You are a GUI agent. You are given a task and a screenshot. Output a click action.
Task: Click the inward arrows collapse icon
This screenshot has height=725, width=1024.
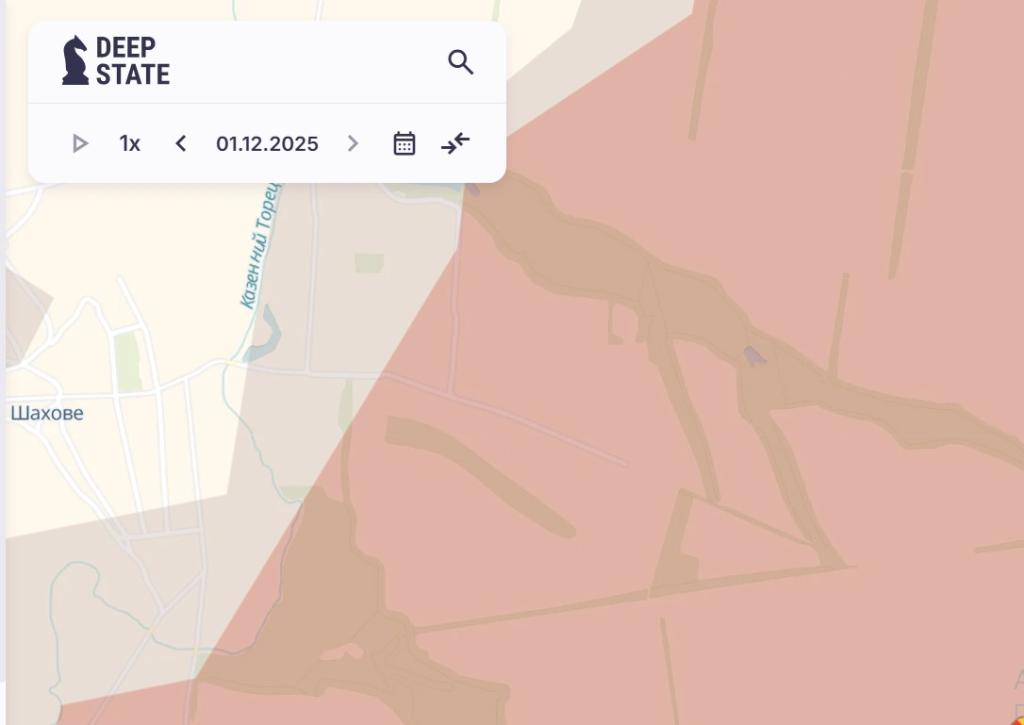(x=455, y=144)
